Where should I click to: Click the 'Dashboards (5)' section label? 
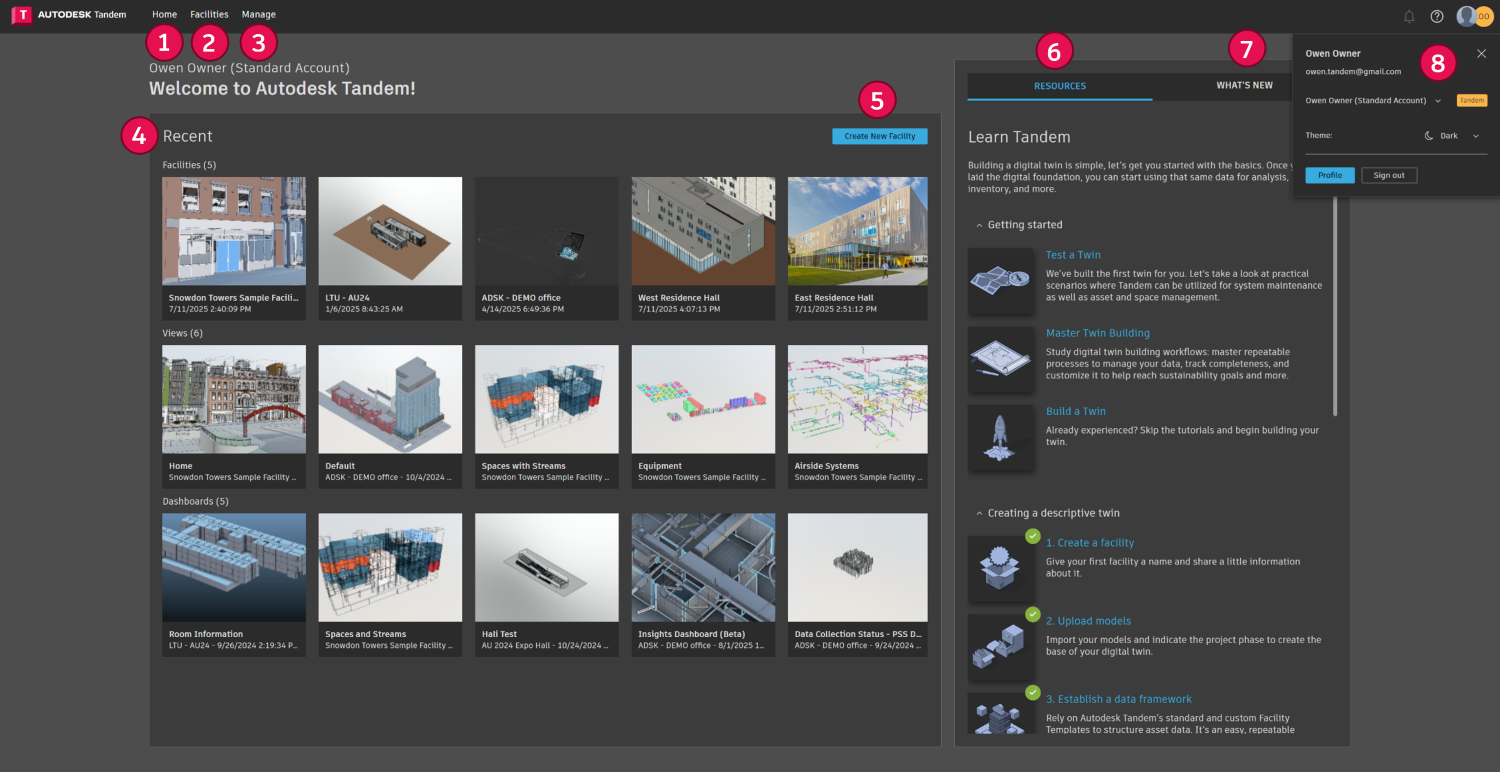coord(195,501)
